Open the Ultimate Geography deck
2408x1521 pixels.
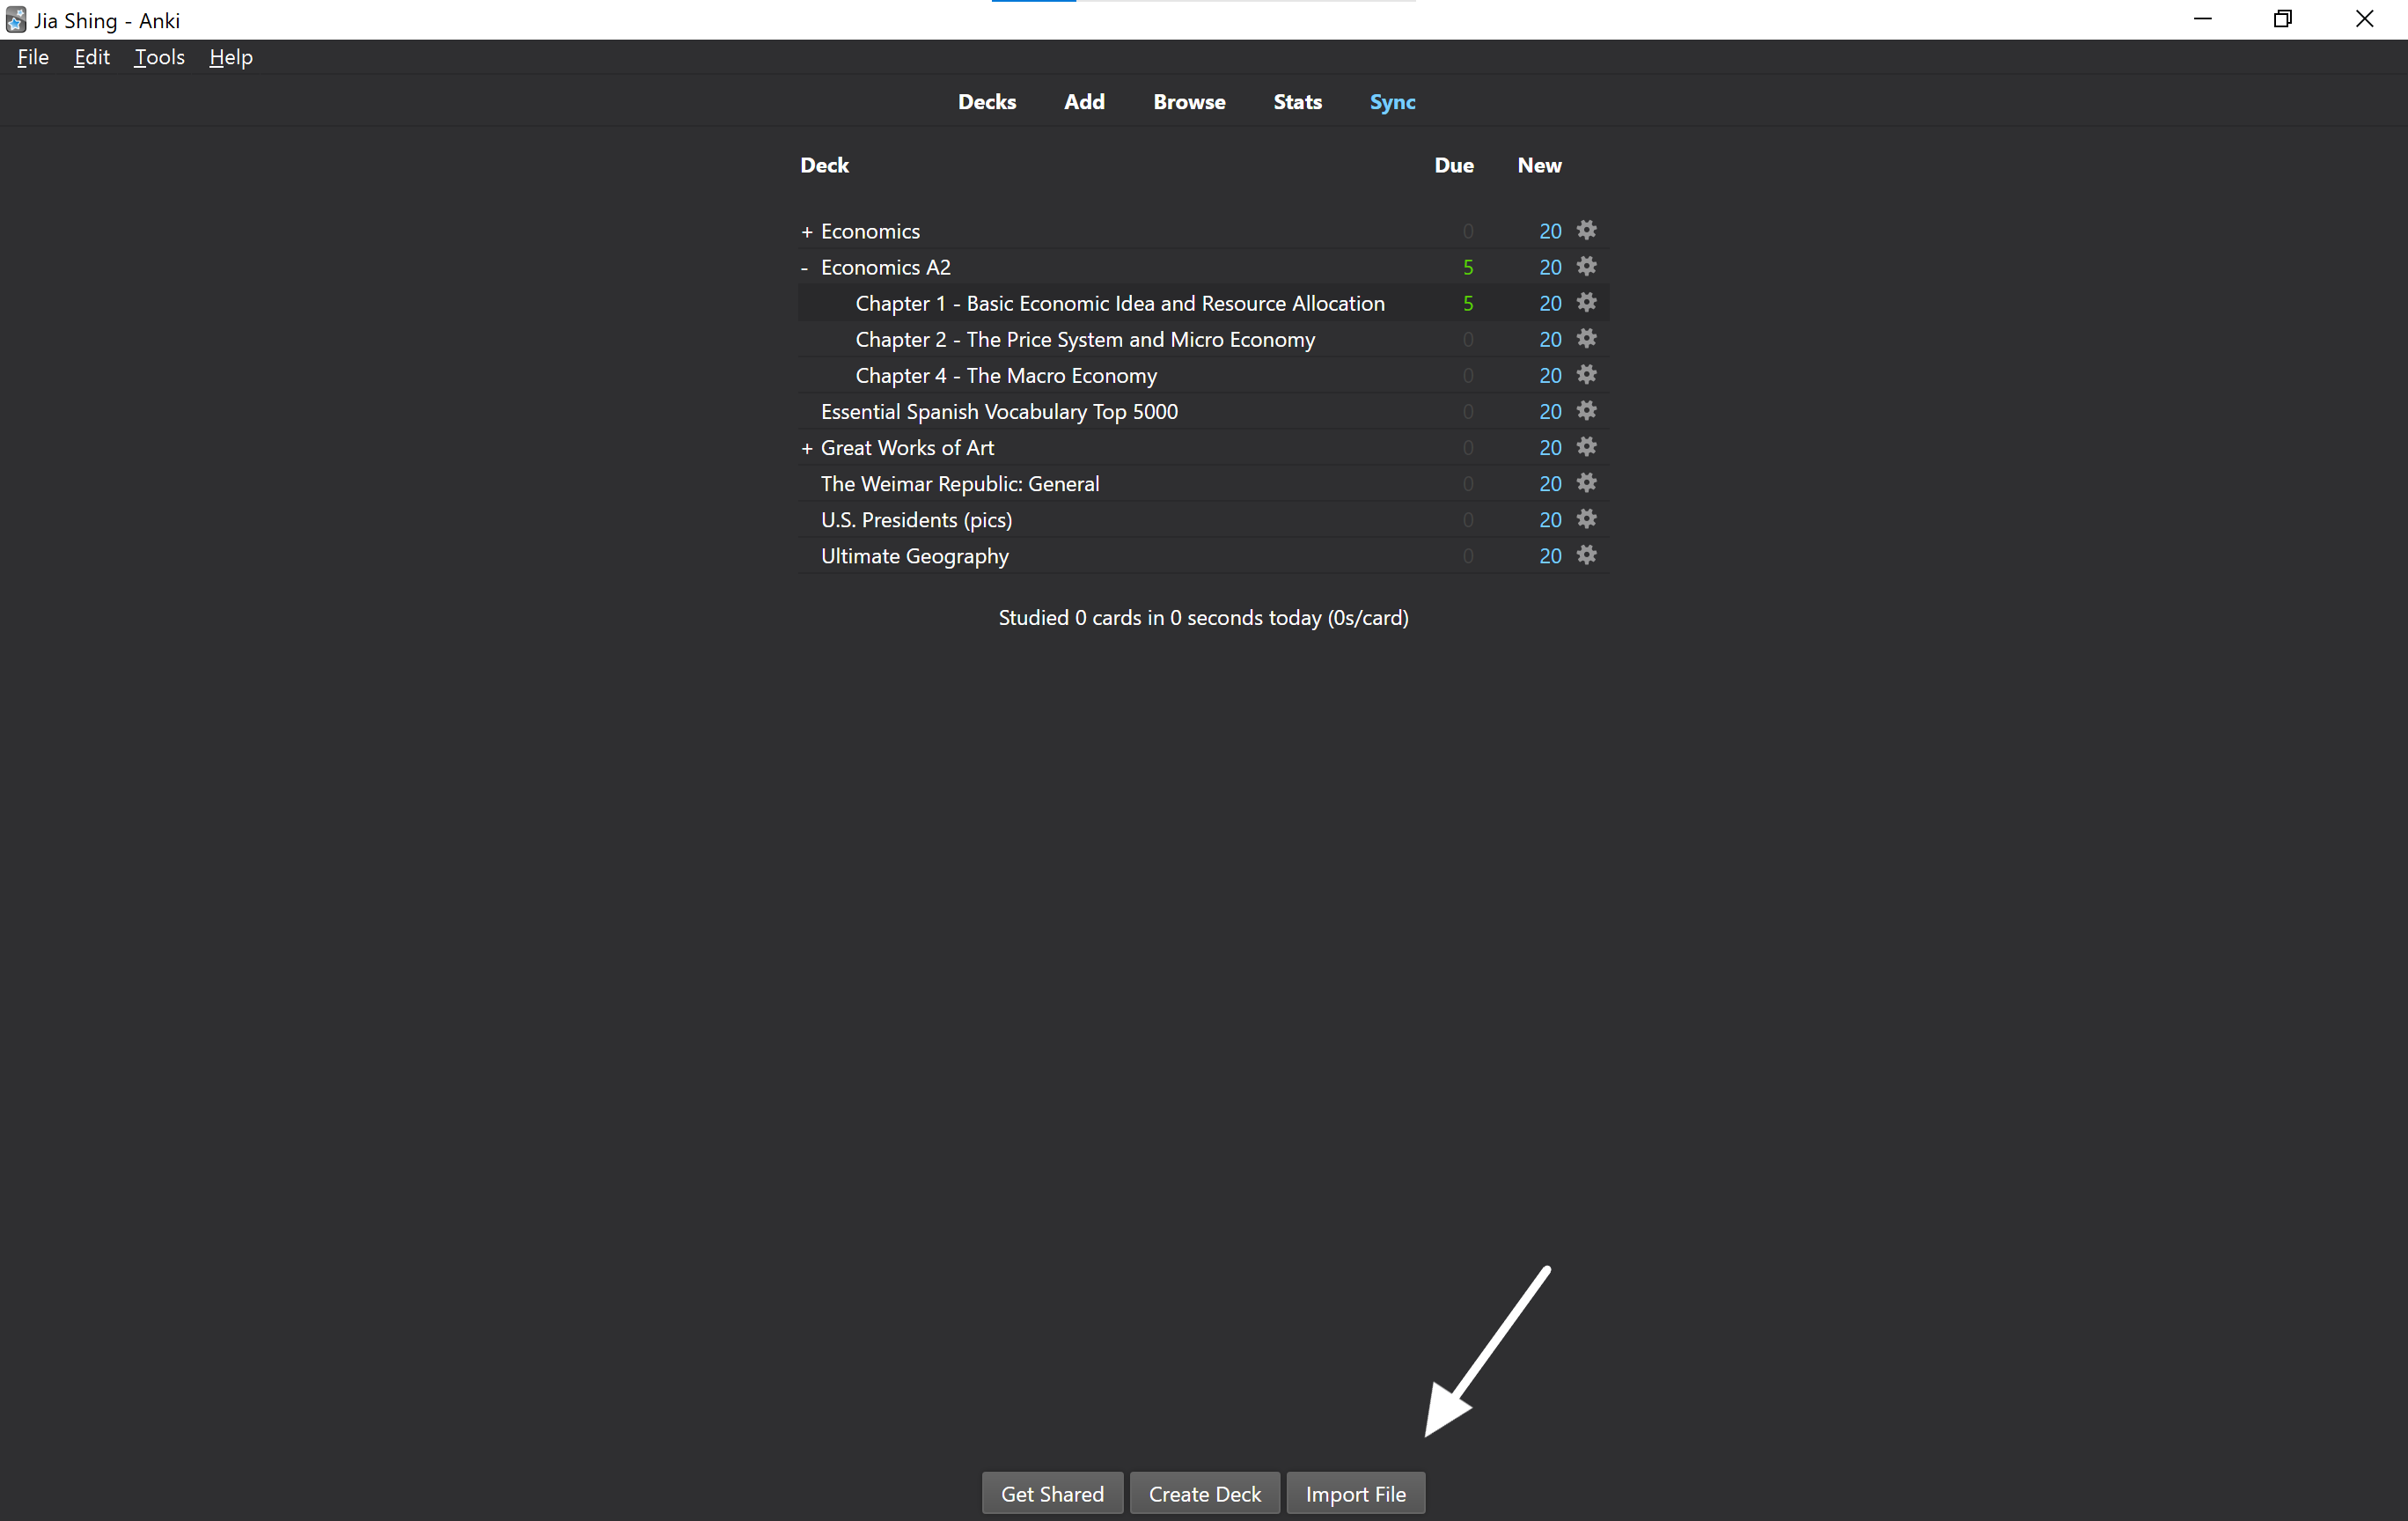[914, 555]
